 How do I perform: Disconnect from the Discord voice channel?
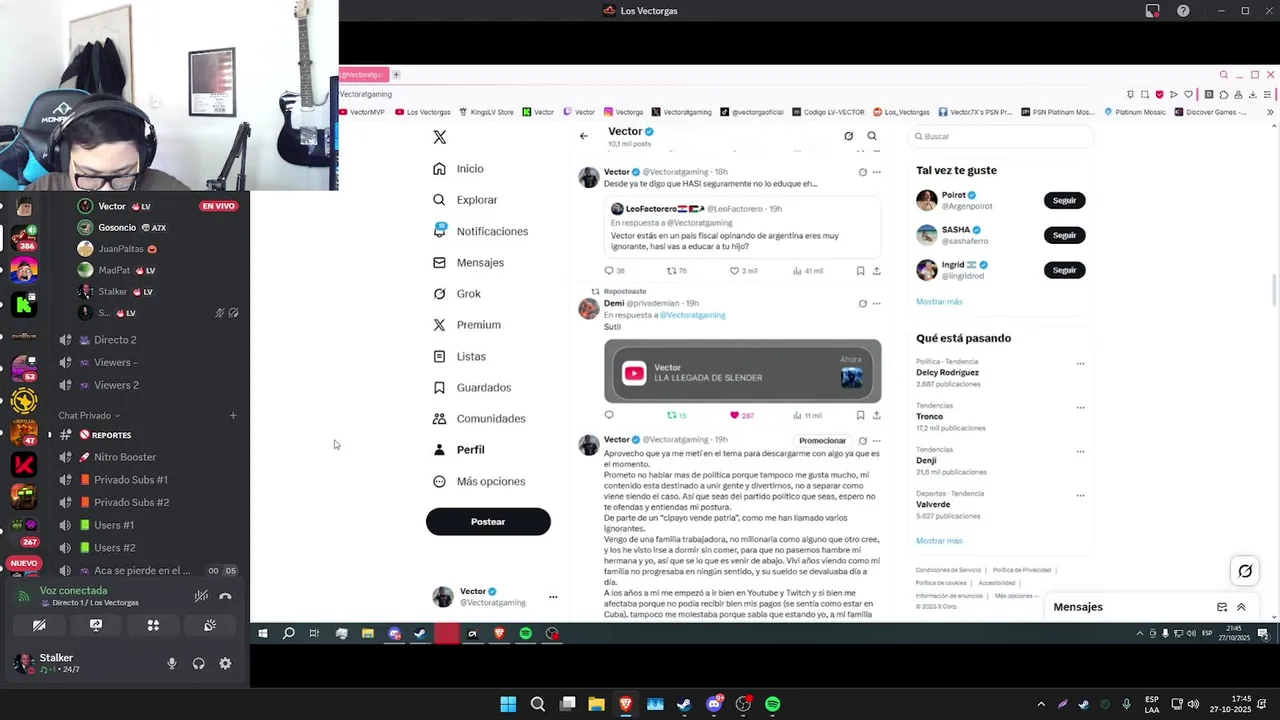point(225,596)
